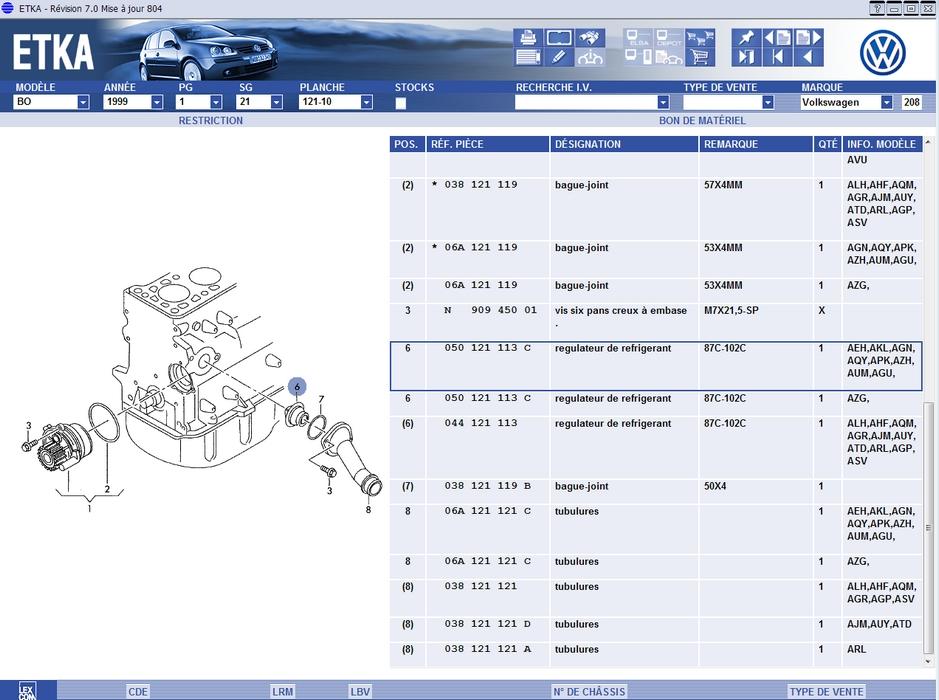Click remark 57X4MM
Viewport: 939px width, 700px height.
click(723, 185)
